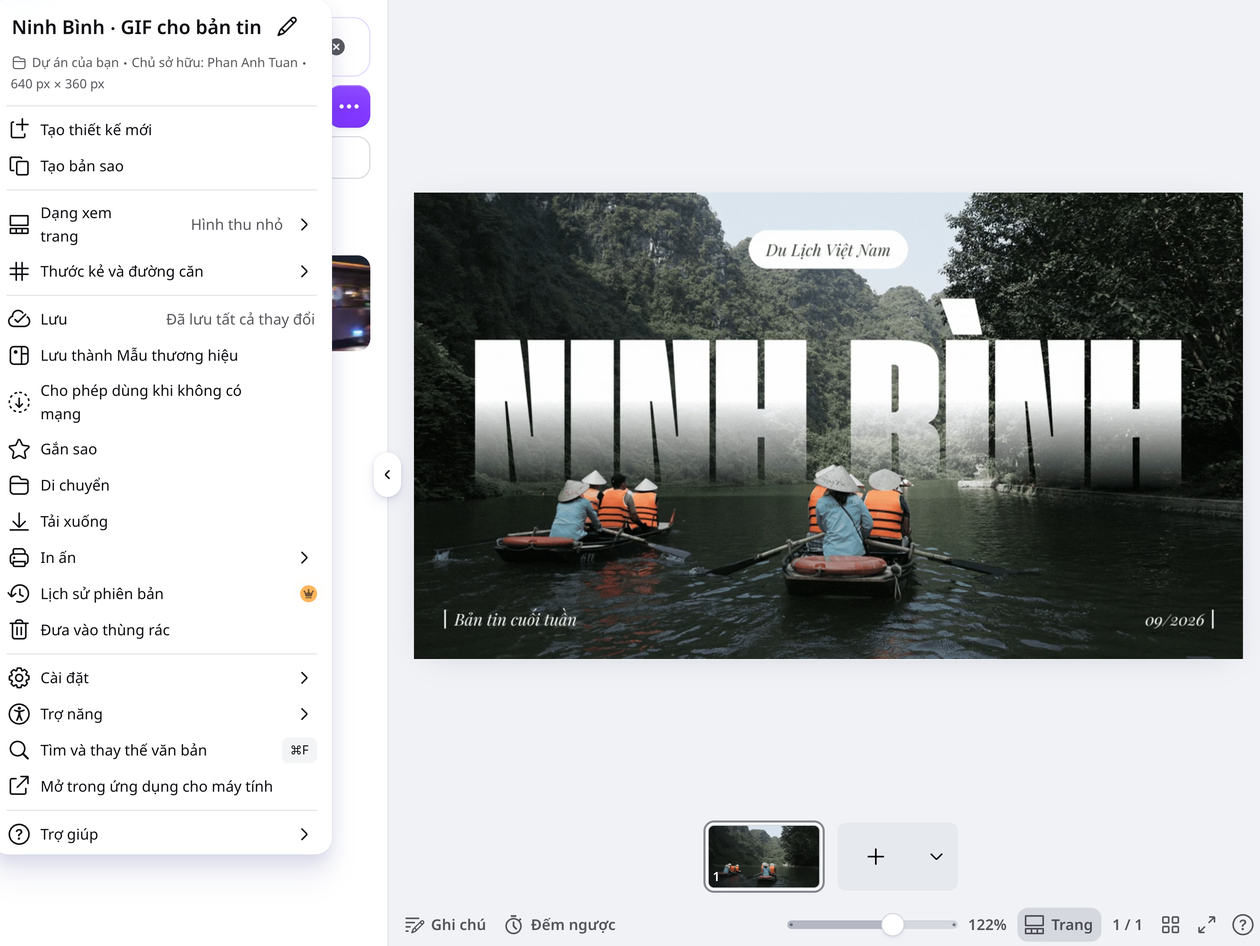This screenshot has width=1260, height=946.
Task: Click the cloud icon next to Lưu
Action: 19,319
